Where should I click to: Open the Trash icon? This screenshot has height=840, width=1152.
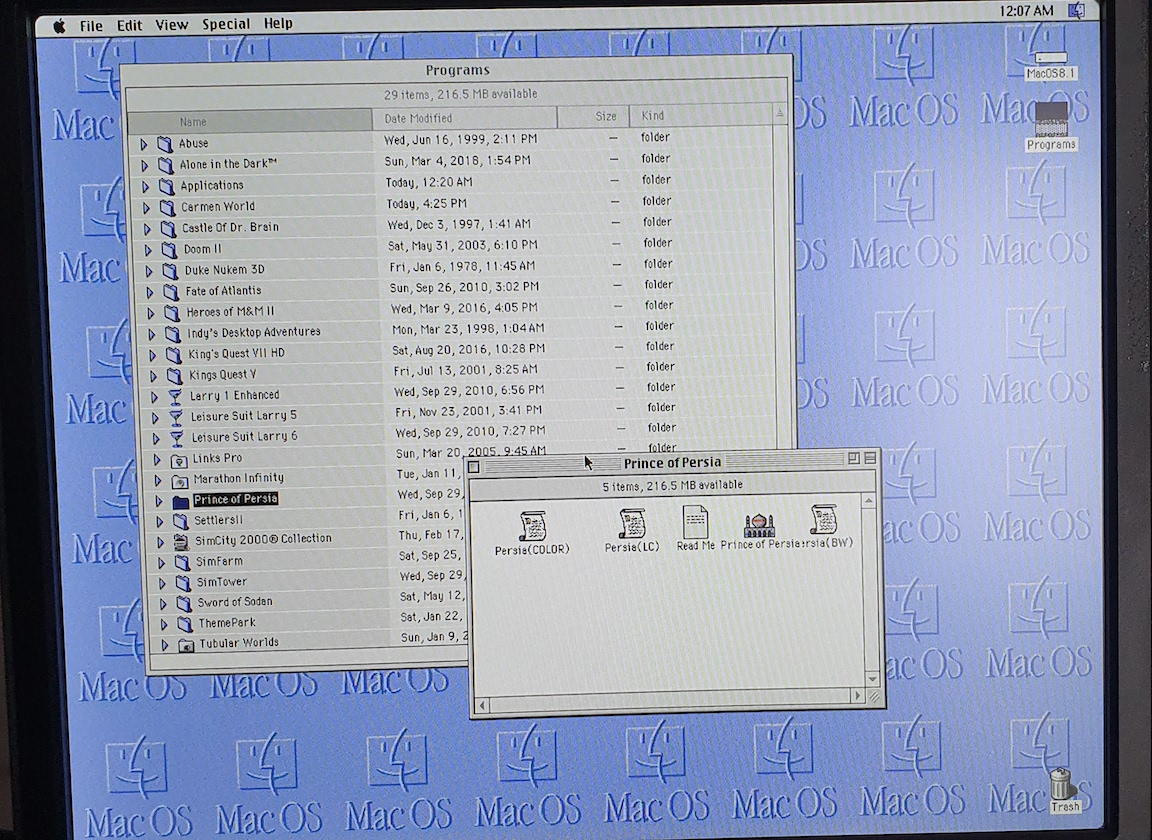(1063, 784)
